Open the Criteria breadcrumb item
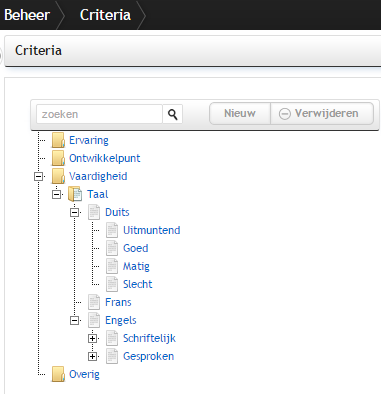 pyautogui.click(x=105, y=15)
